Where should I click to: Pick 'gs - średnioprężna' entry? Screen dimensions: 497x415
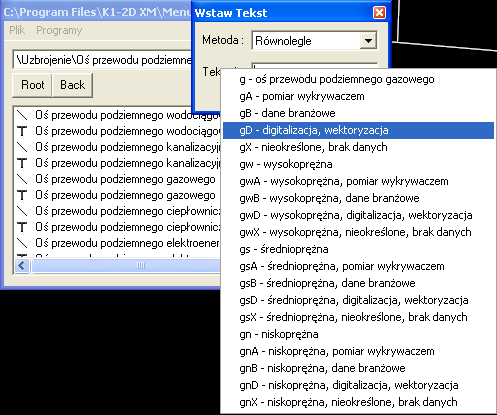[x=358, y=249]
